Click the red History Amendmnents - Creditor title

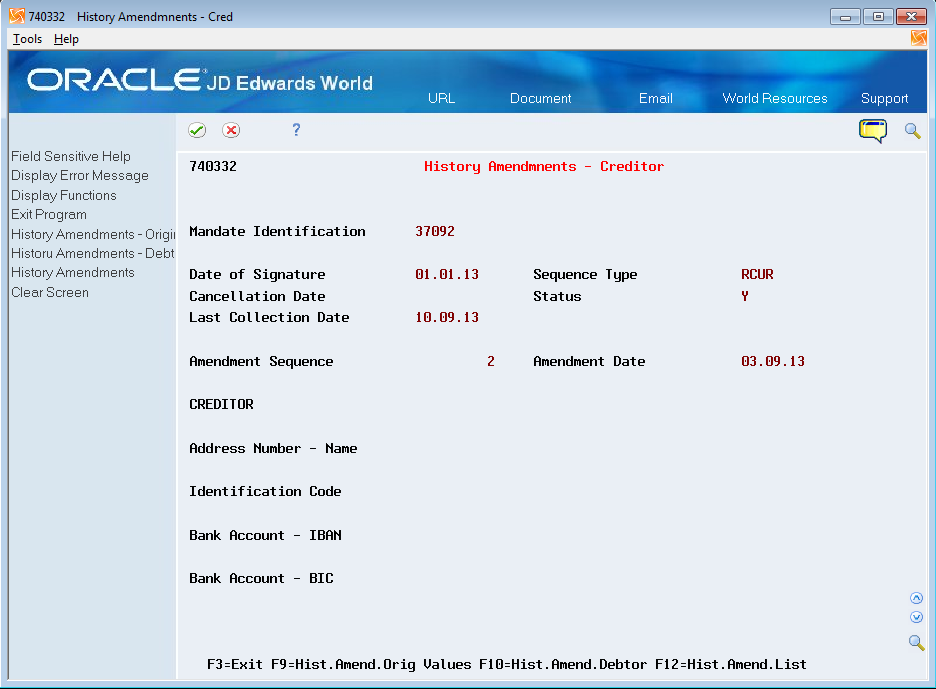coord(543,167)
